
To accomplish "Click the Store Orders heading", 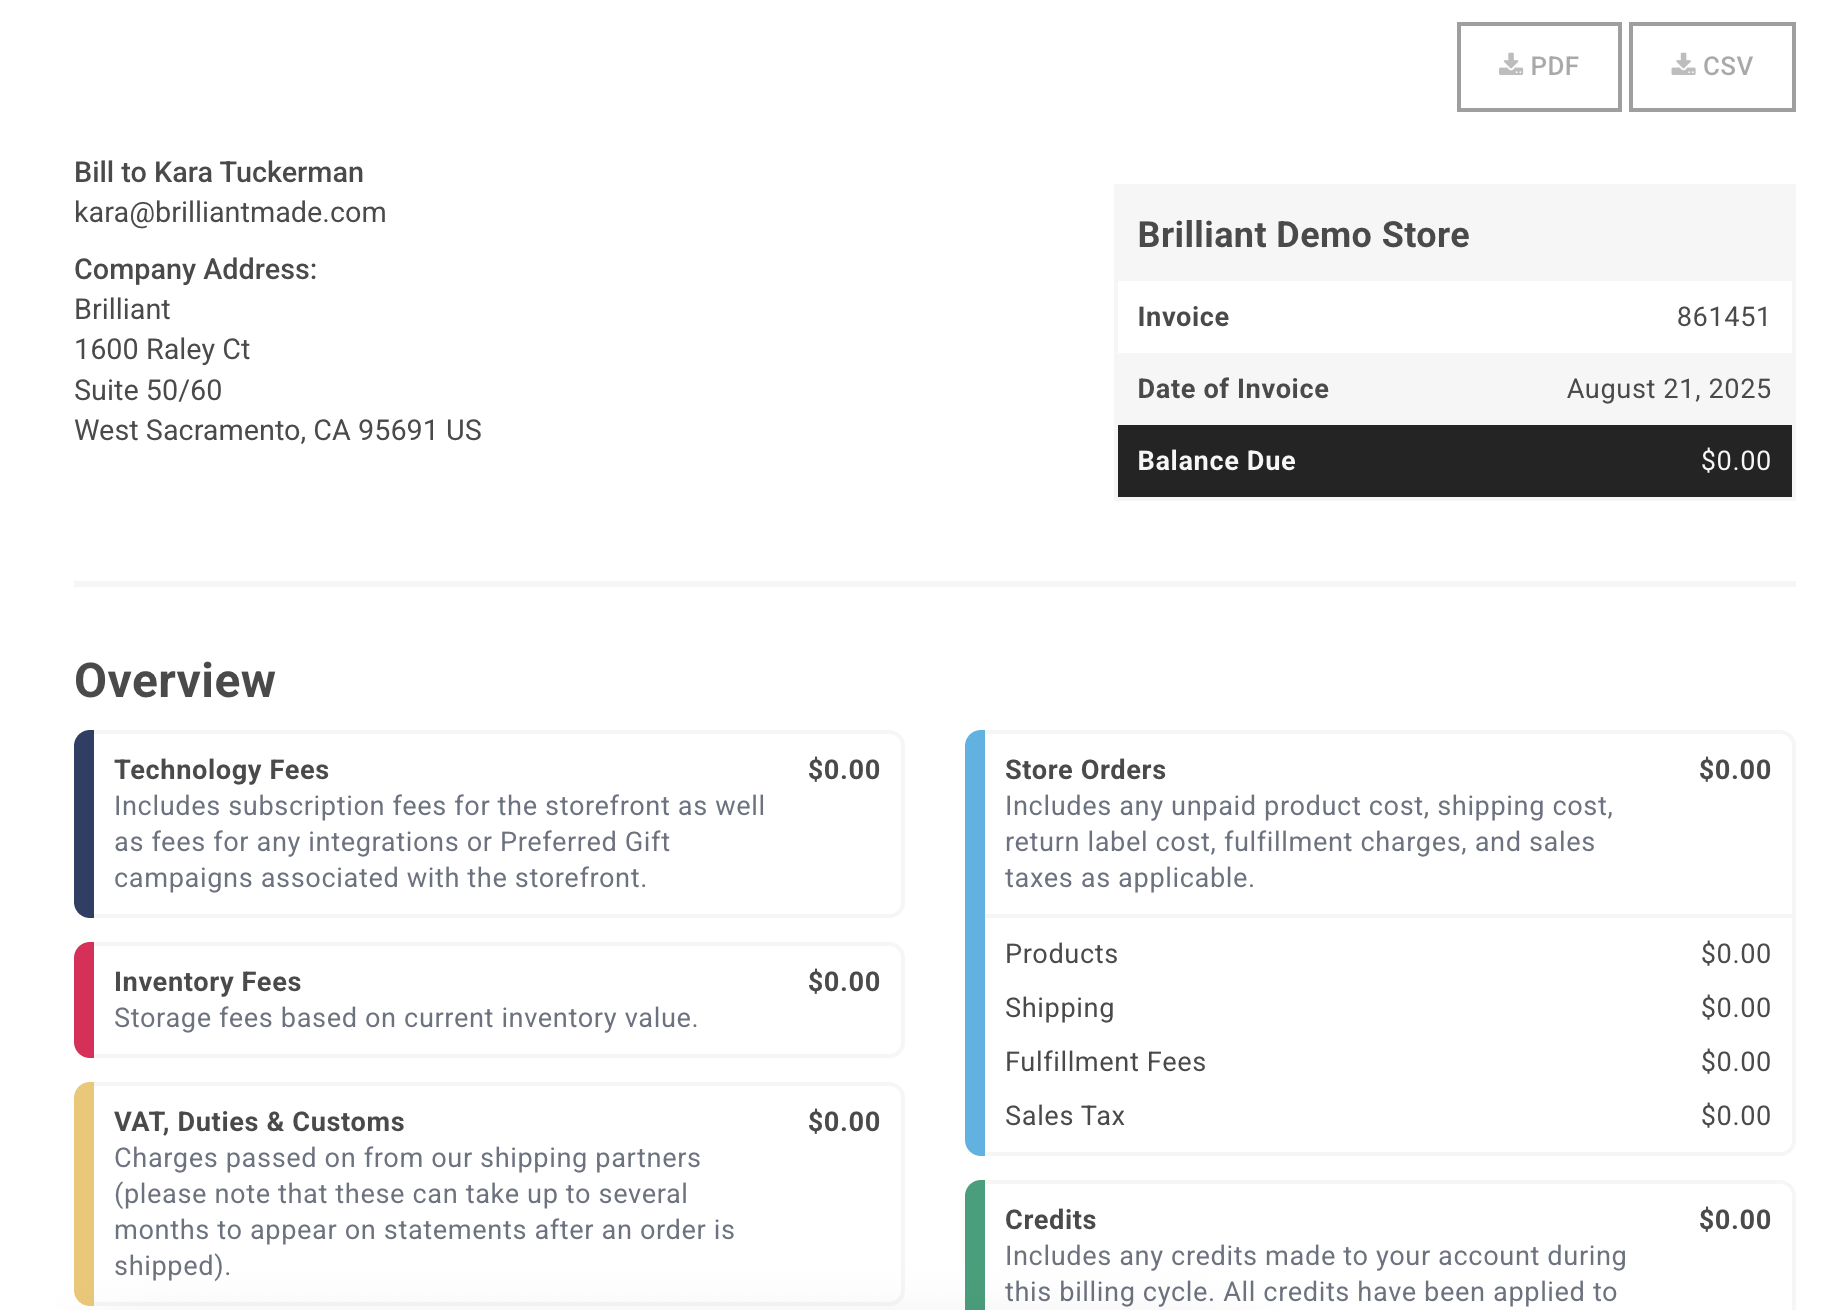I will [x=1085, y=770].
